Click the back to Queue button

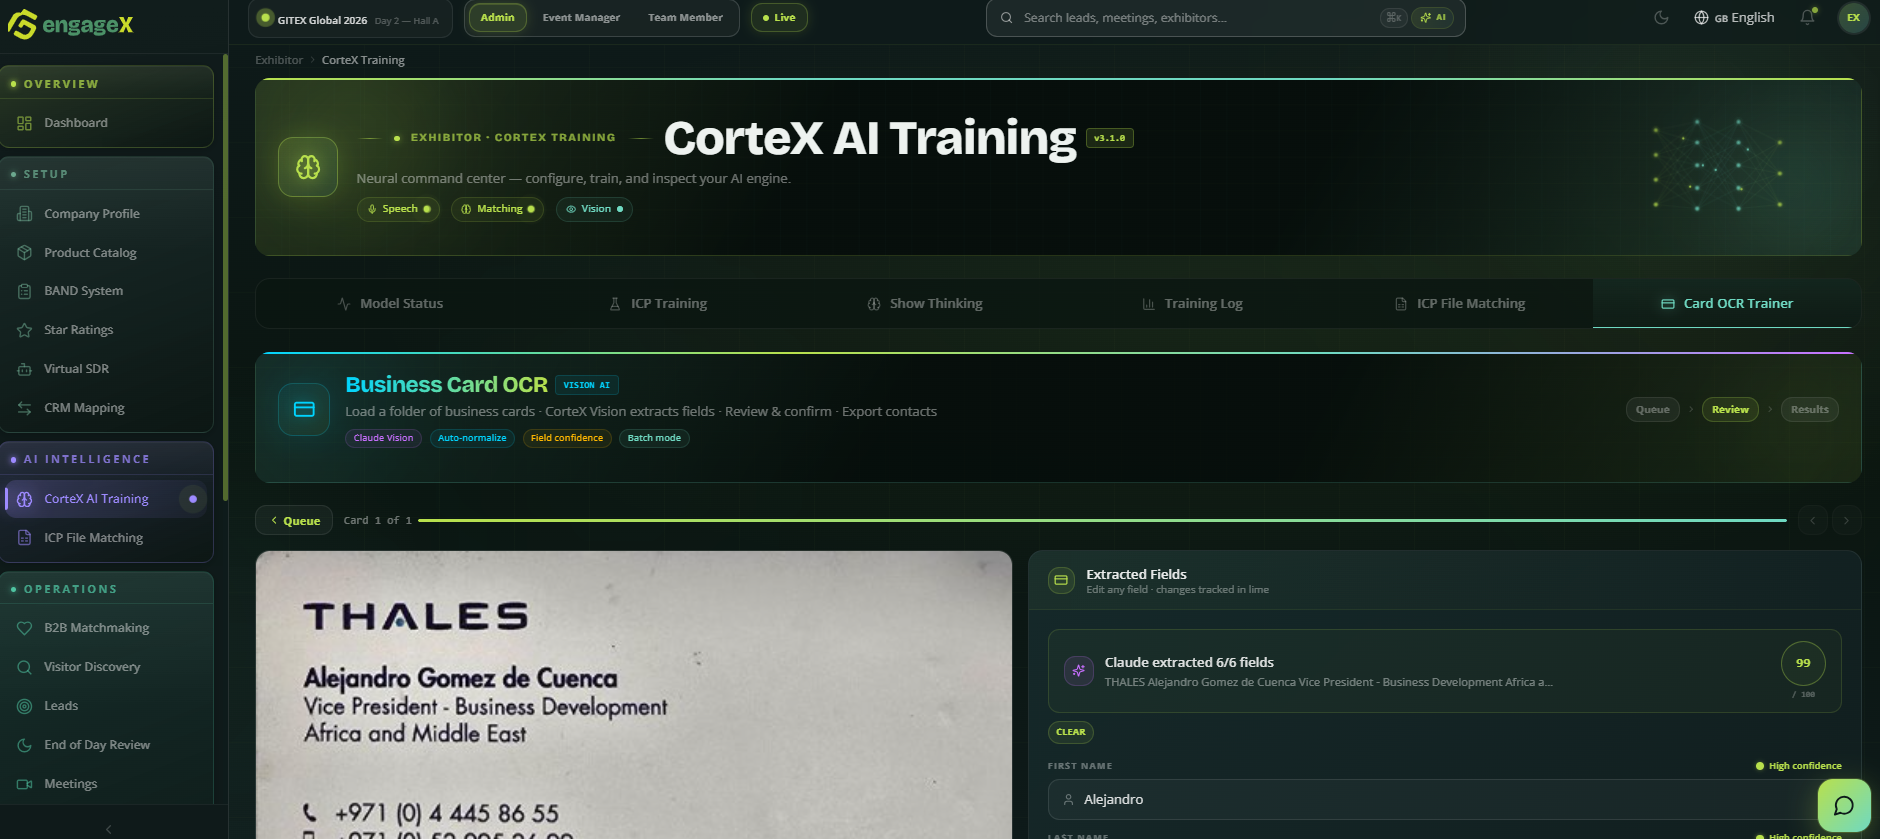[294, 520]
